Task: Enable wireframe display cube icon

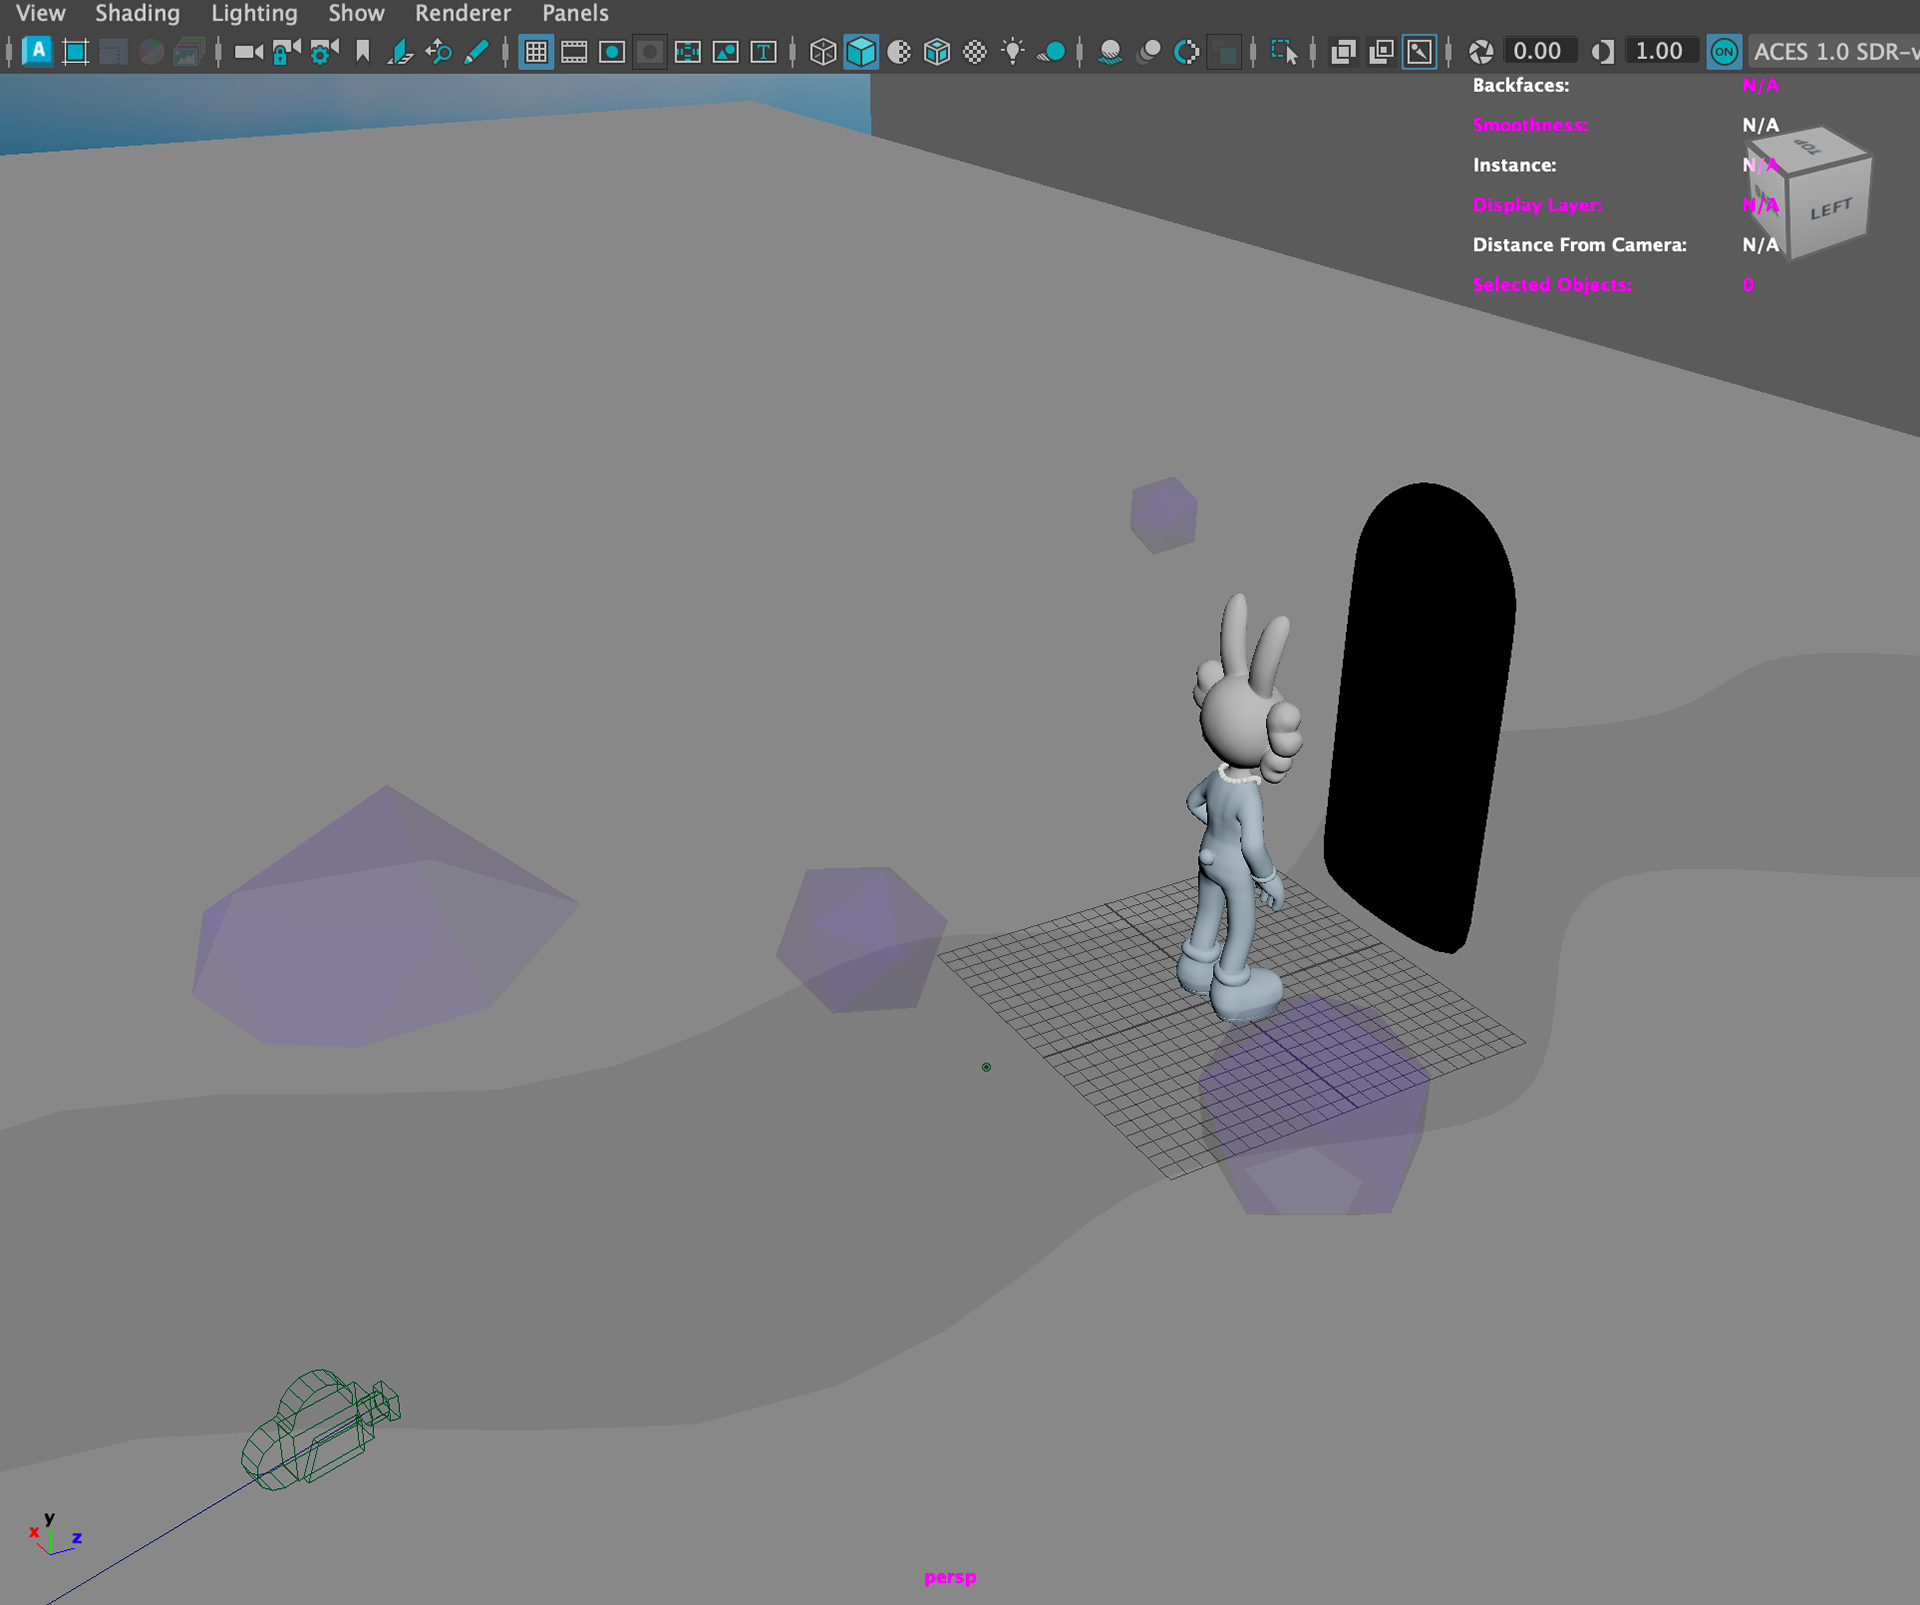Action: (822, 52)
